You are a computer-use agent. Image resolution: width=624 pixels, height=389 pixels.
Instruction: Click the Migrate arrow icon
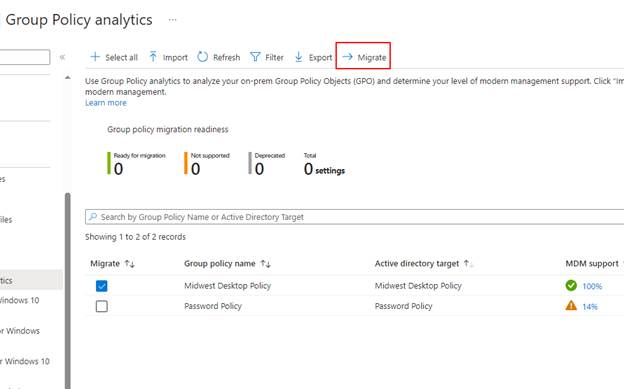click(347, 57)
